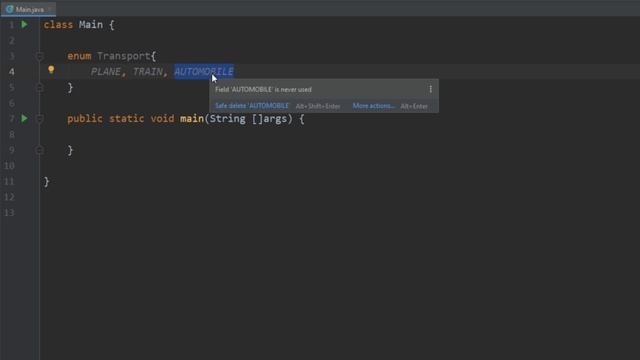Click the Alt+Enter shortcut hint
Image resolution: width=640 pixels, height=360 pixels.
pyautogui.click(x=414, y=106)
